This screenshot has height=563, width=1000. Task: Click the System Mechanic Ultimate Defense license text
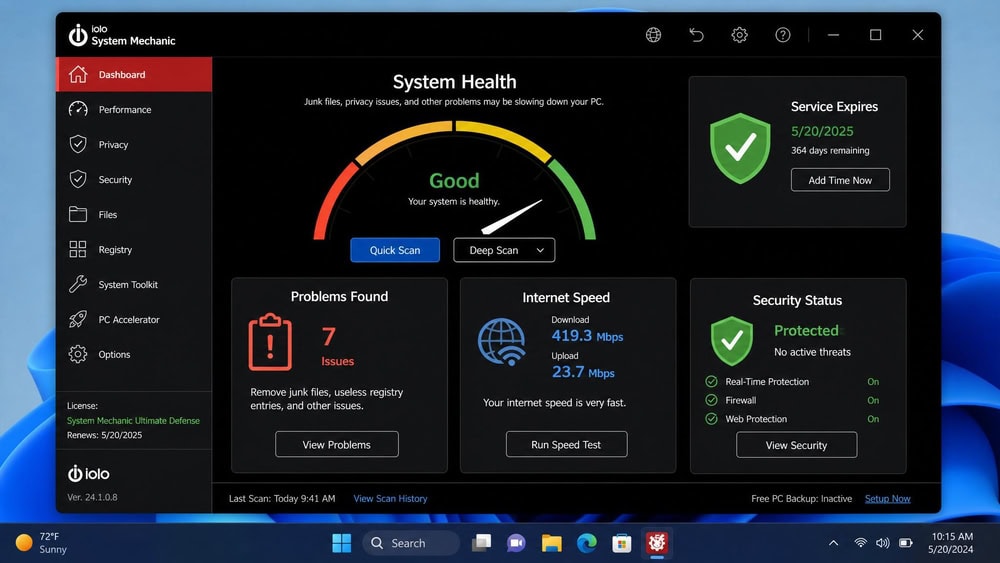click(x=133, y=421)
